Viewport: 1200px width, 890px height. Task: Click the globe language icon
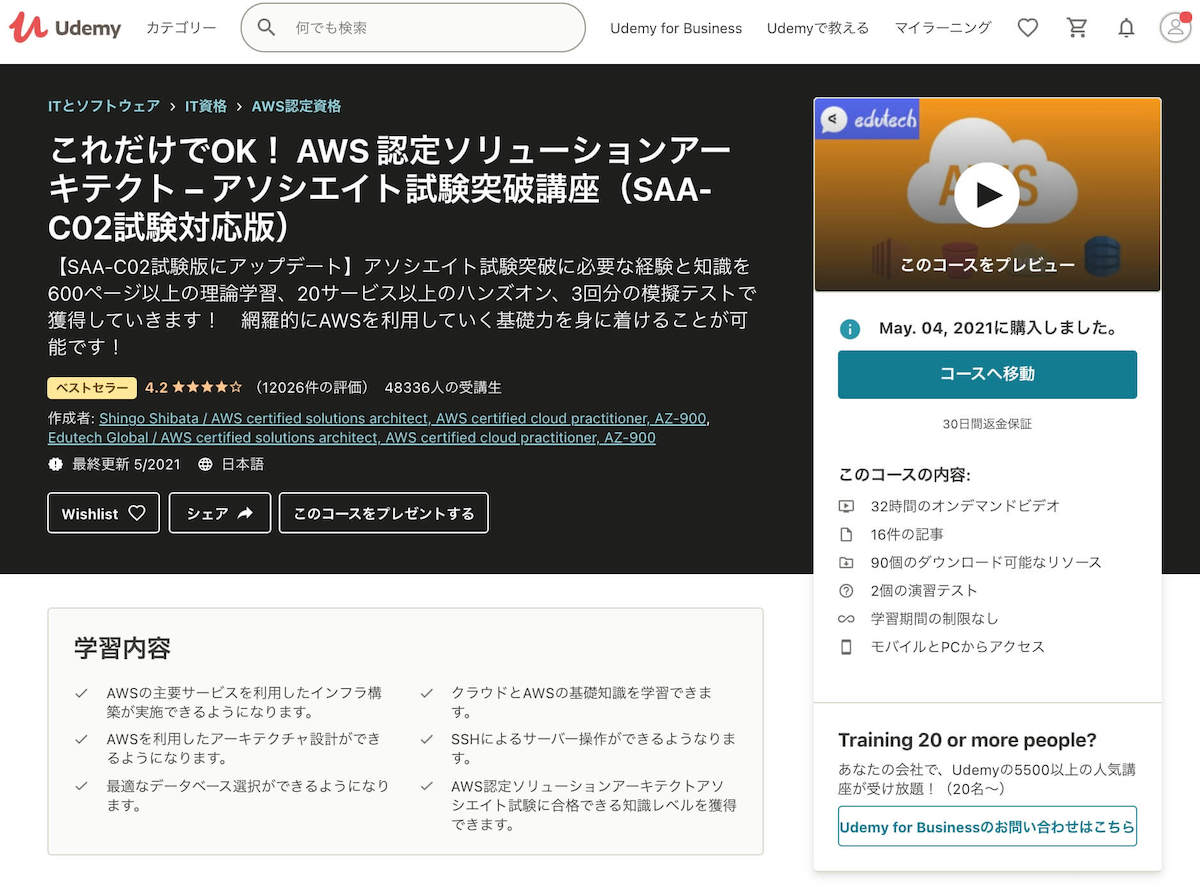pos(205,464)
